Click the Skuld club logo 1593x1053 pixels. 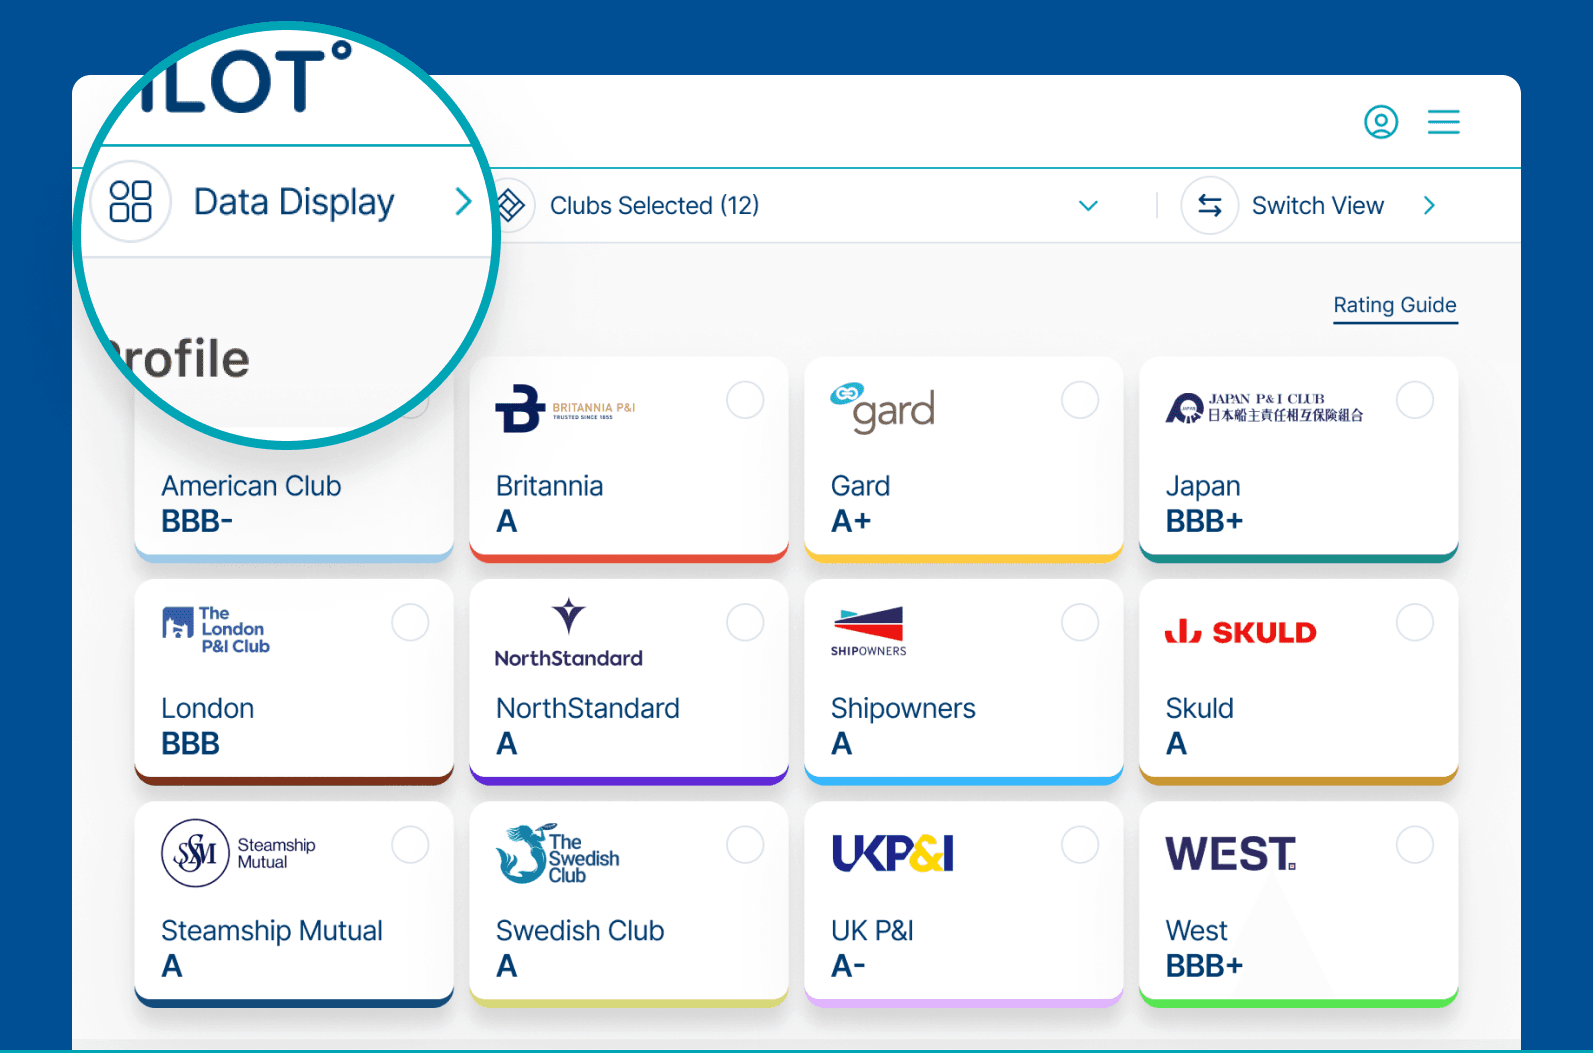[x=1240, y=632]
